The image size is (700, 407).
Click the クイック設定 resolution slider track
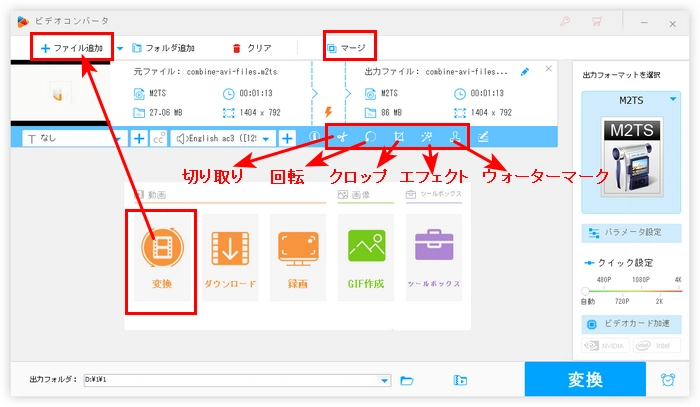click(630, 290)
